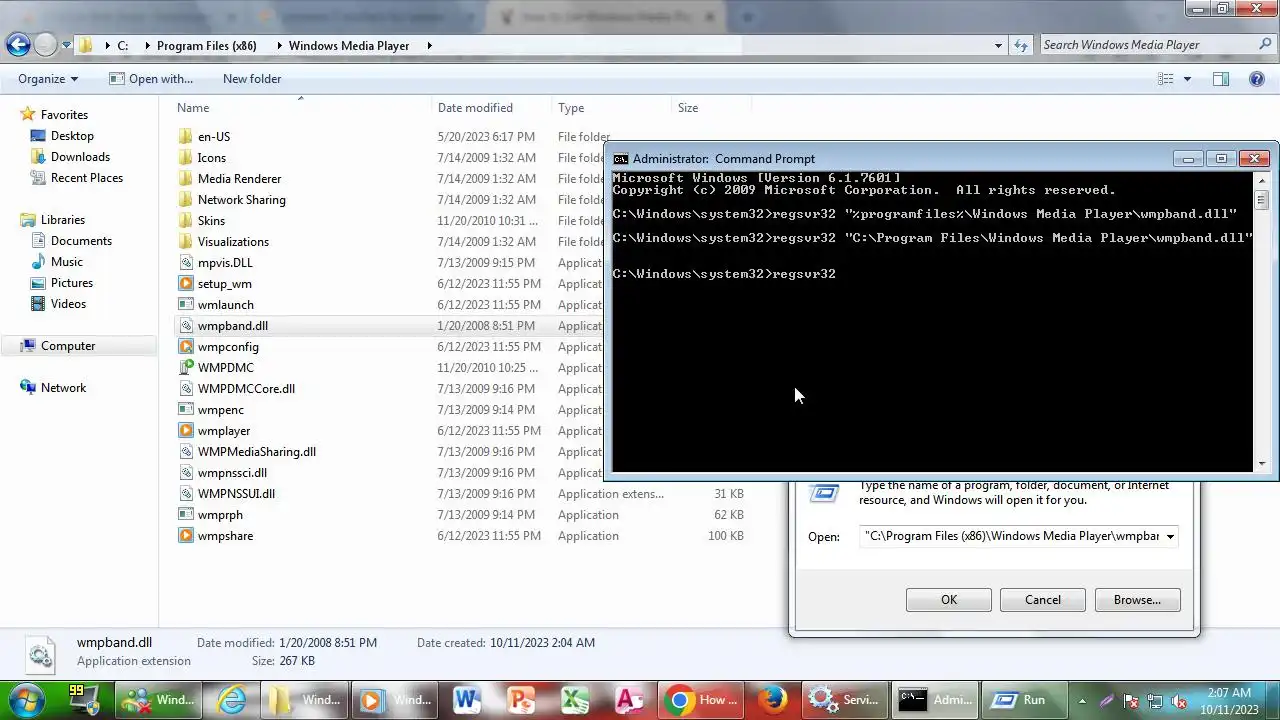Screen dimensions: 1280x720
Task: Select the wmpenc file
Action: [220, 410]
